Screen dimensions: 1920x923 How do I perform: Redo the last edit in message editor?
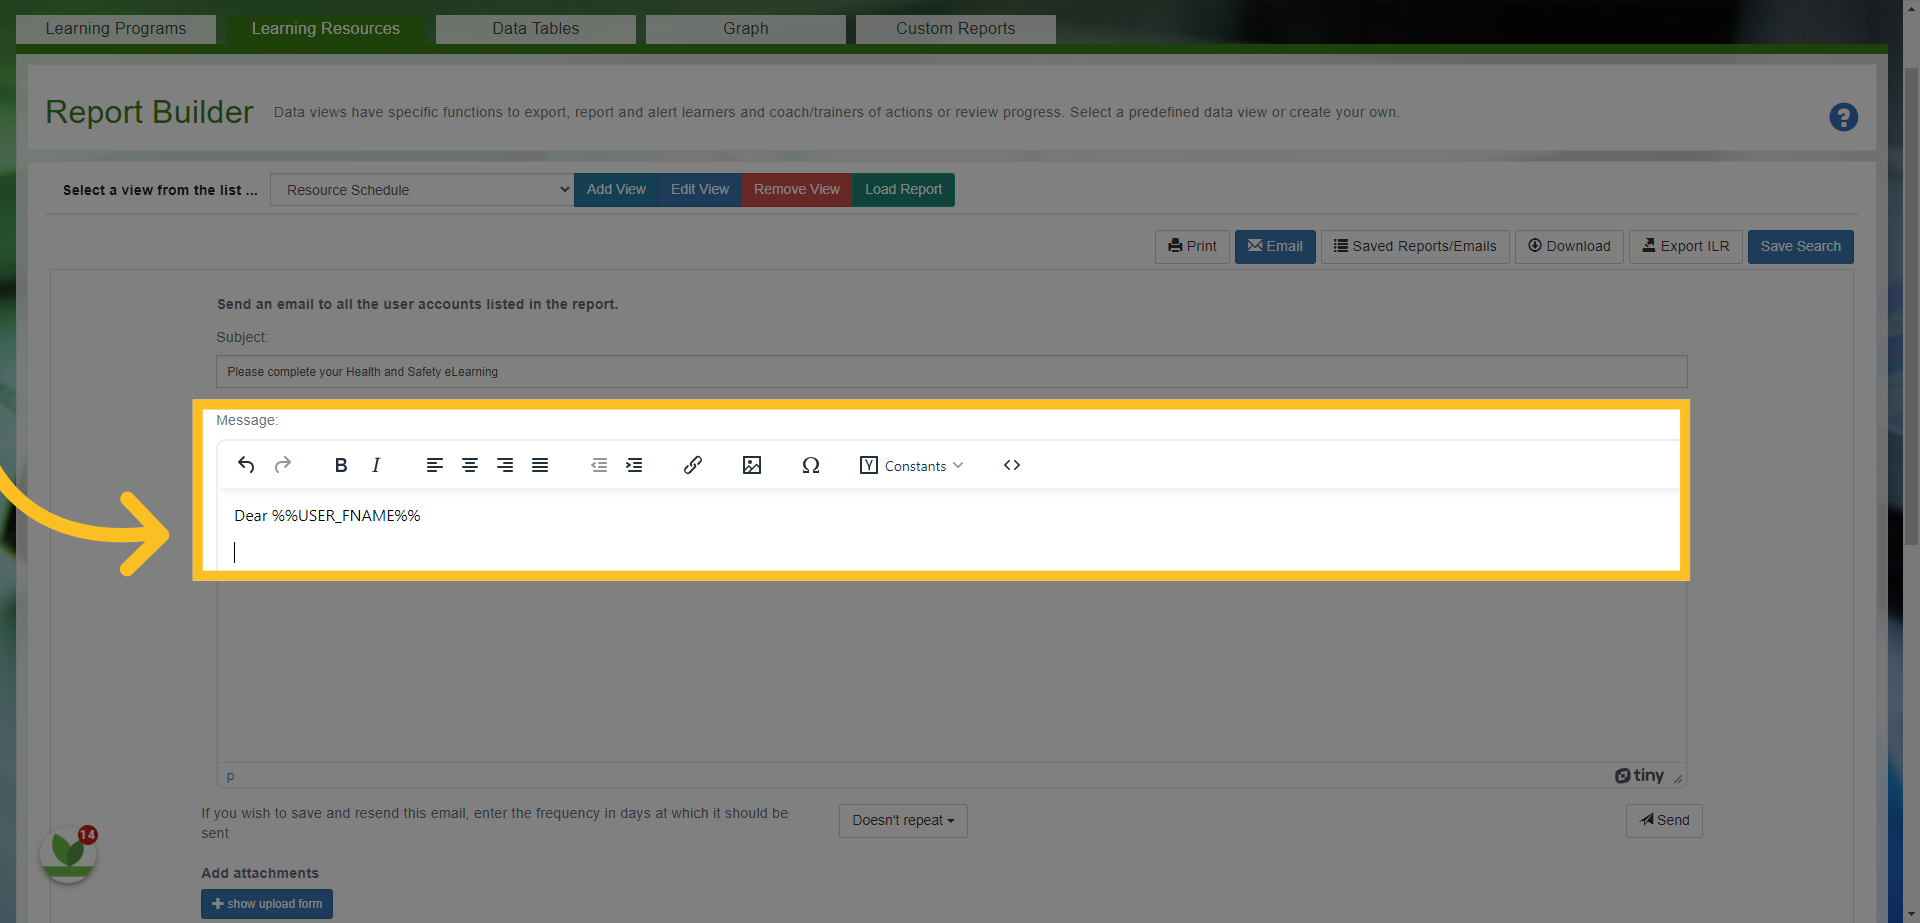point(283,465)
